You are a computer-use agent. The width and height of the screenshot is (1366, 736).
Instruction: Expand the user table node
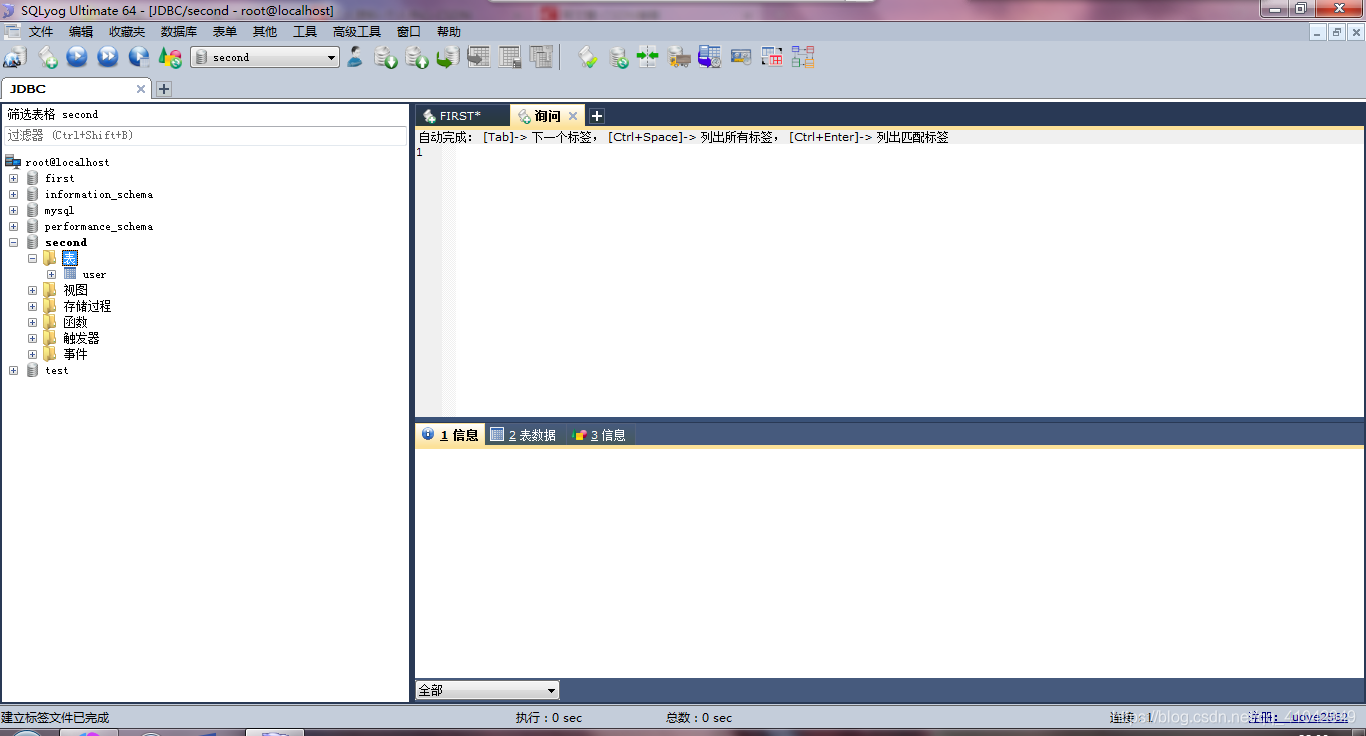[x=51, y=274]
